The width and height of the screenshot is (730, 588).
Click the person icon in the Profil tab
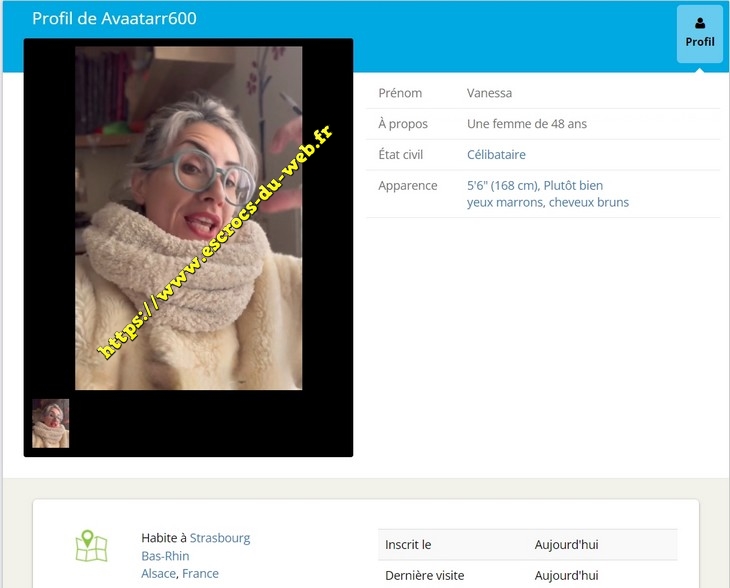coord(699,23)
